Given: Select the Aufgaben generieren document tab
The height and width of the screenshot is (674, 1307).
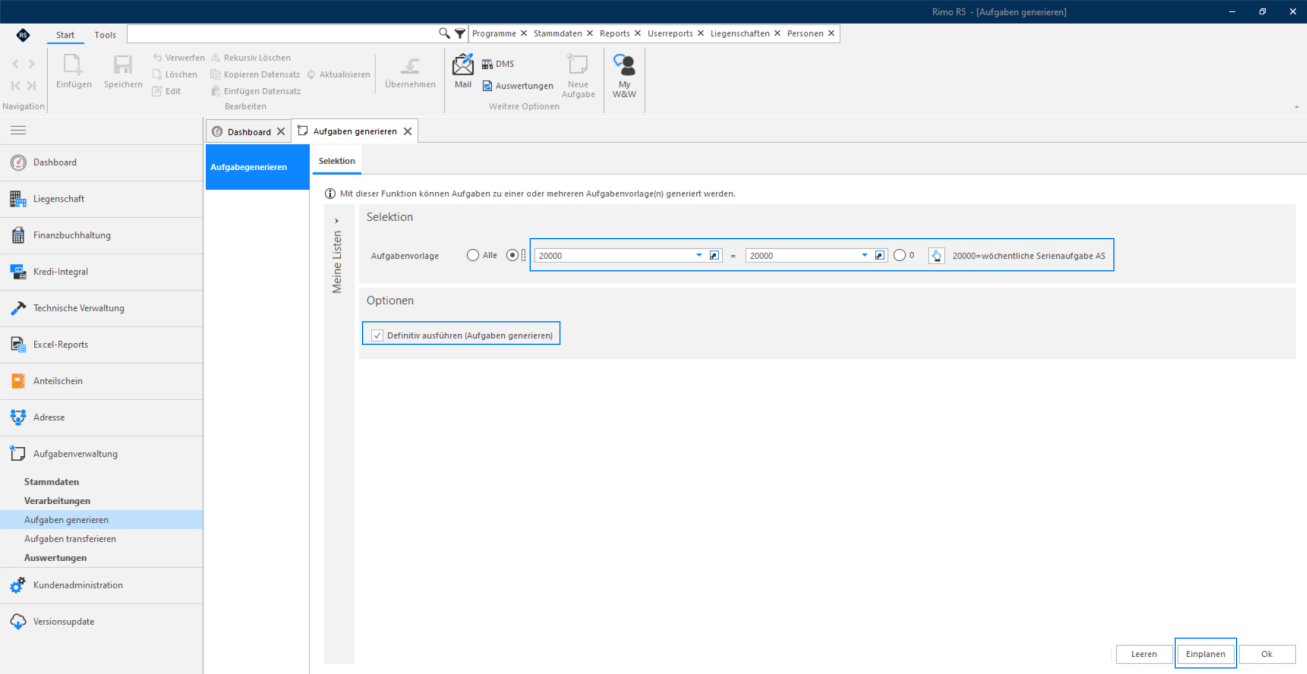Looking at the screenshot, I should (355, 132).
